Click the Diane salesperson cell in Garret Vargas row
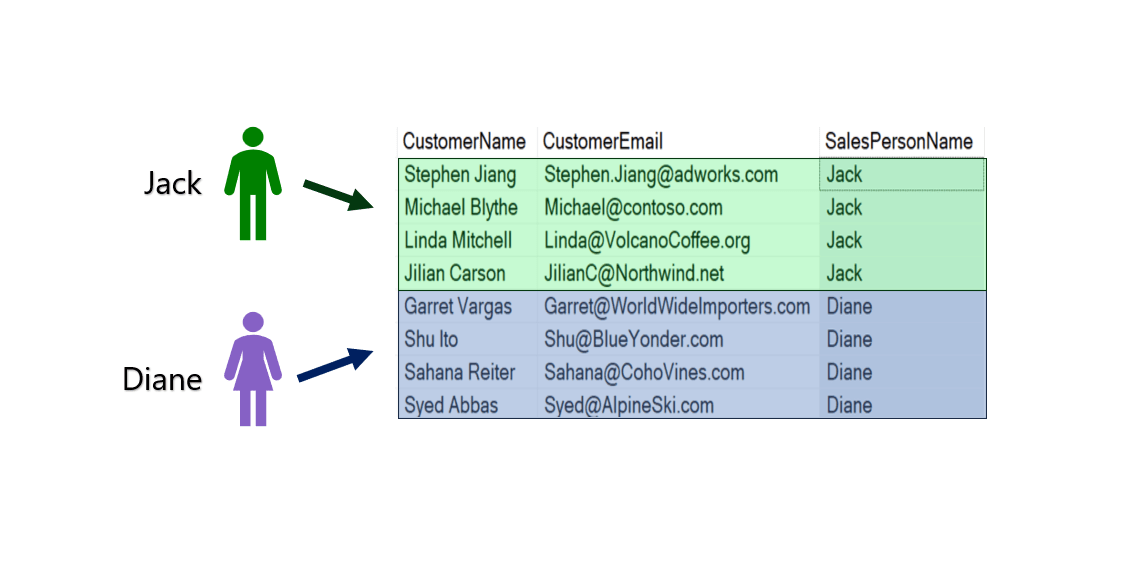Image resolution: width=1132 pixels, height=572 pixels. 902,307
